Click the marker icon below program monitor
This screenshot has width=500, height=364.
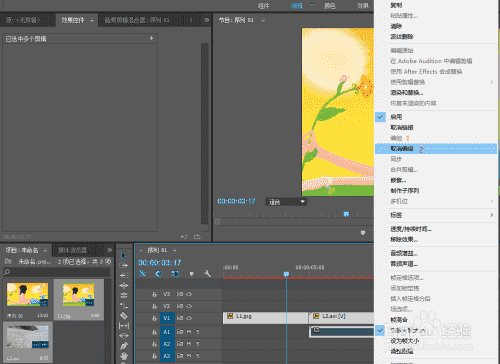point(363,233)
